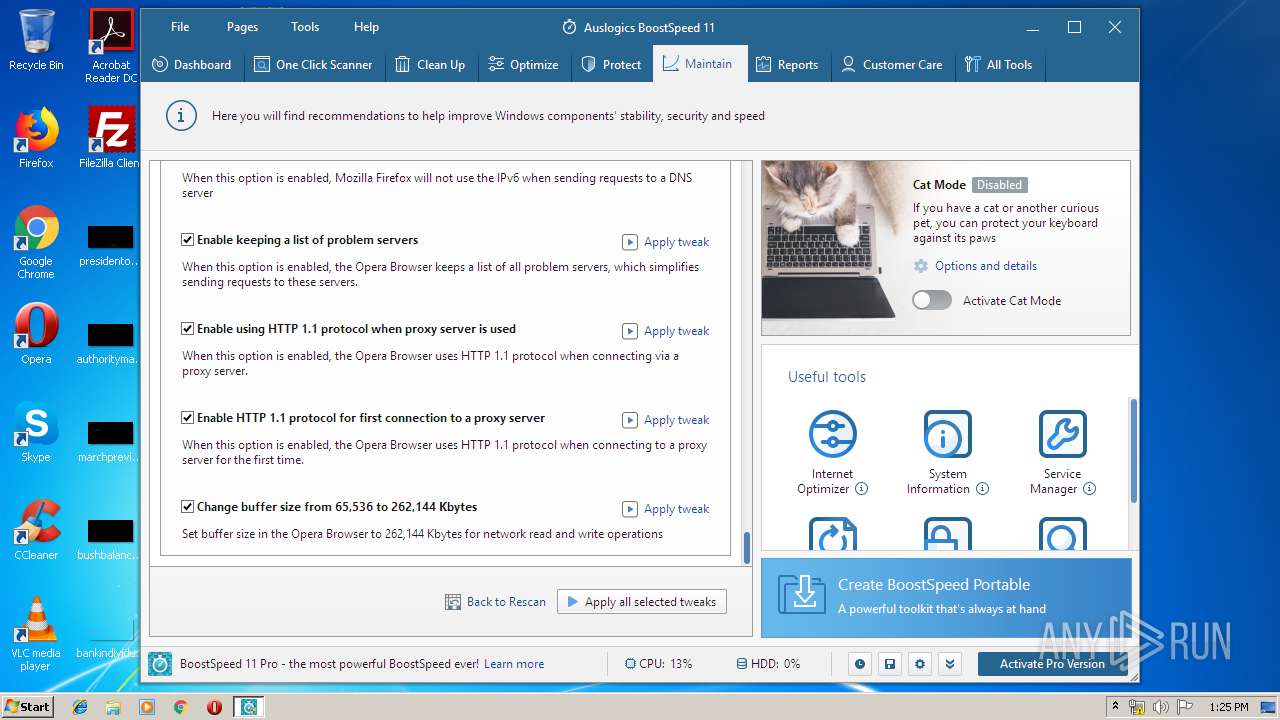Uncheck Change buffer size tweak checkbox
The width and height of the screenshot is (1280, 720).
pyautogui.click(x=187, y=507)
